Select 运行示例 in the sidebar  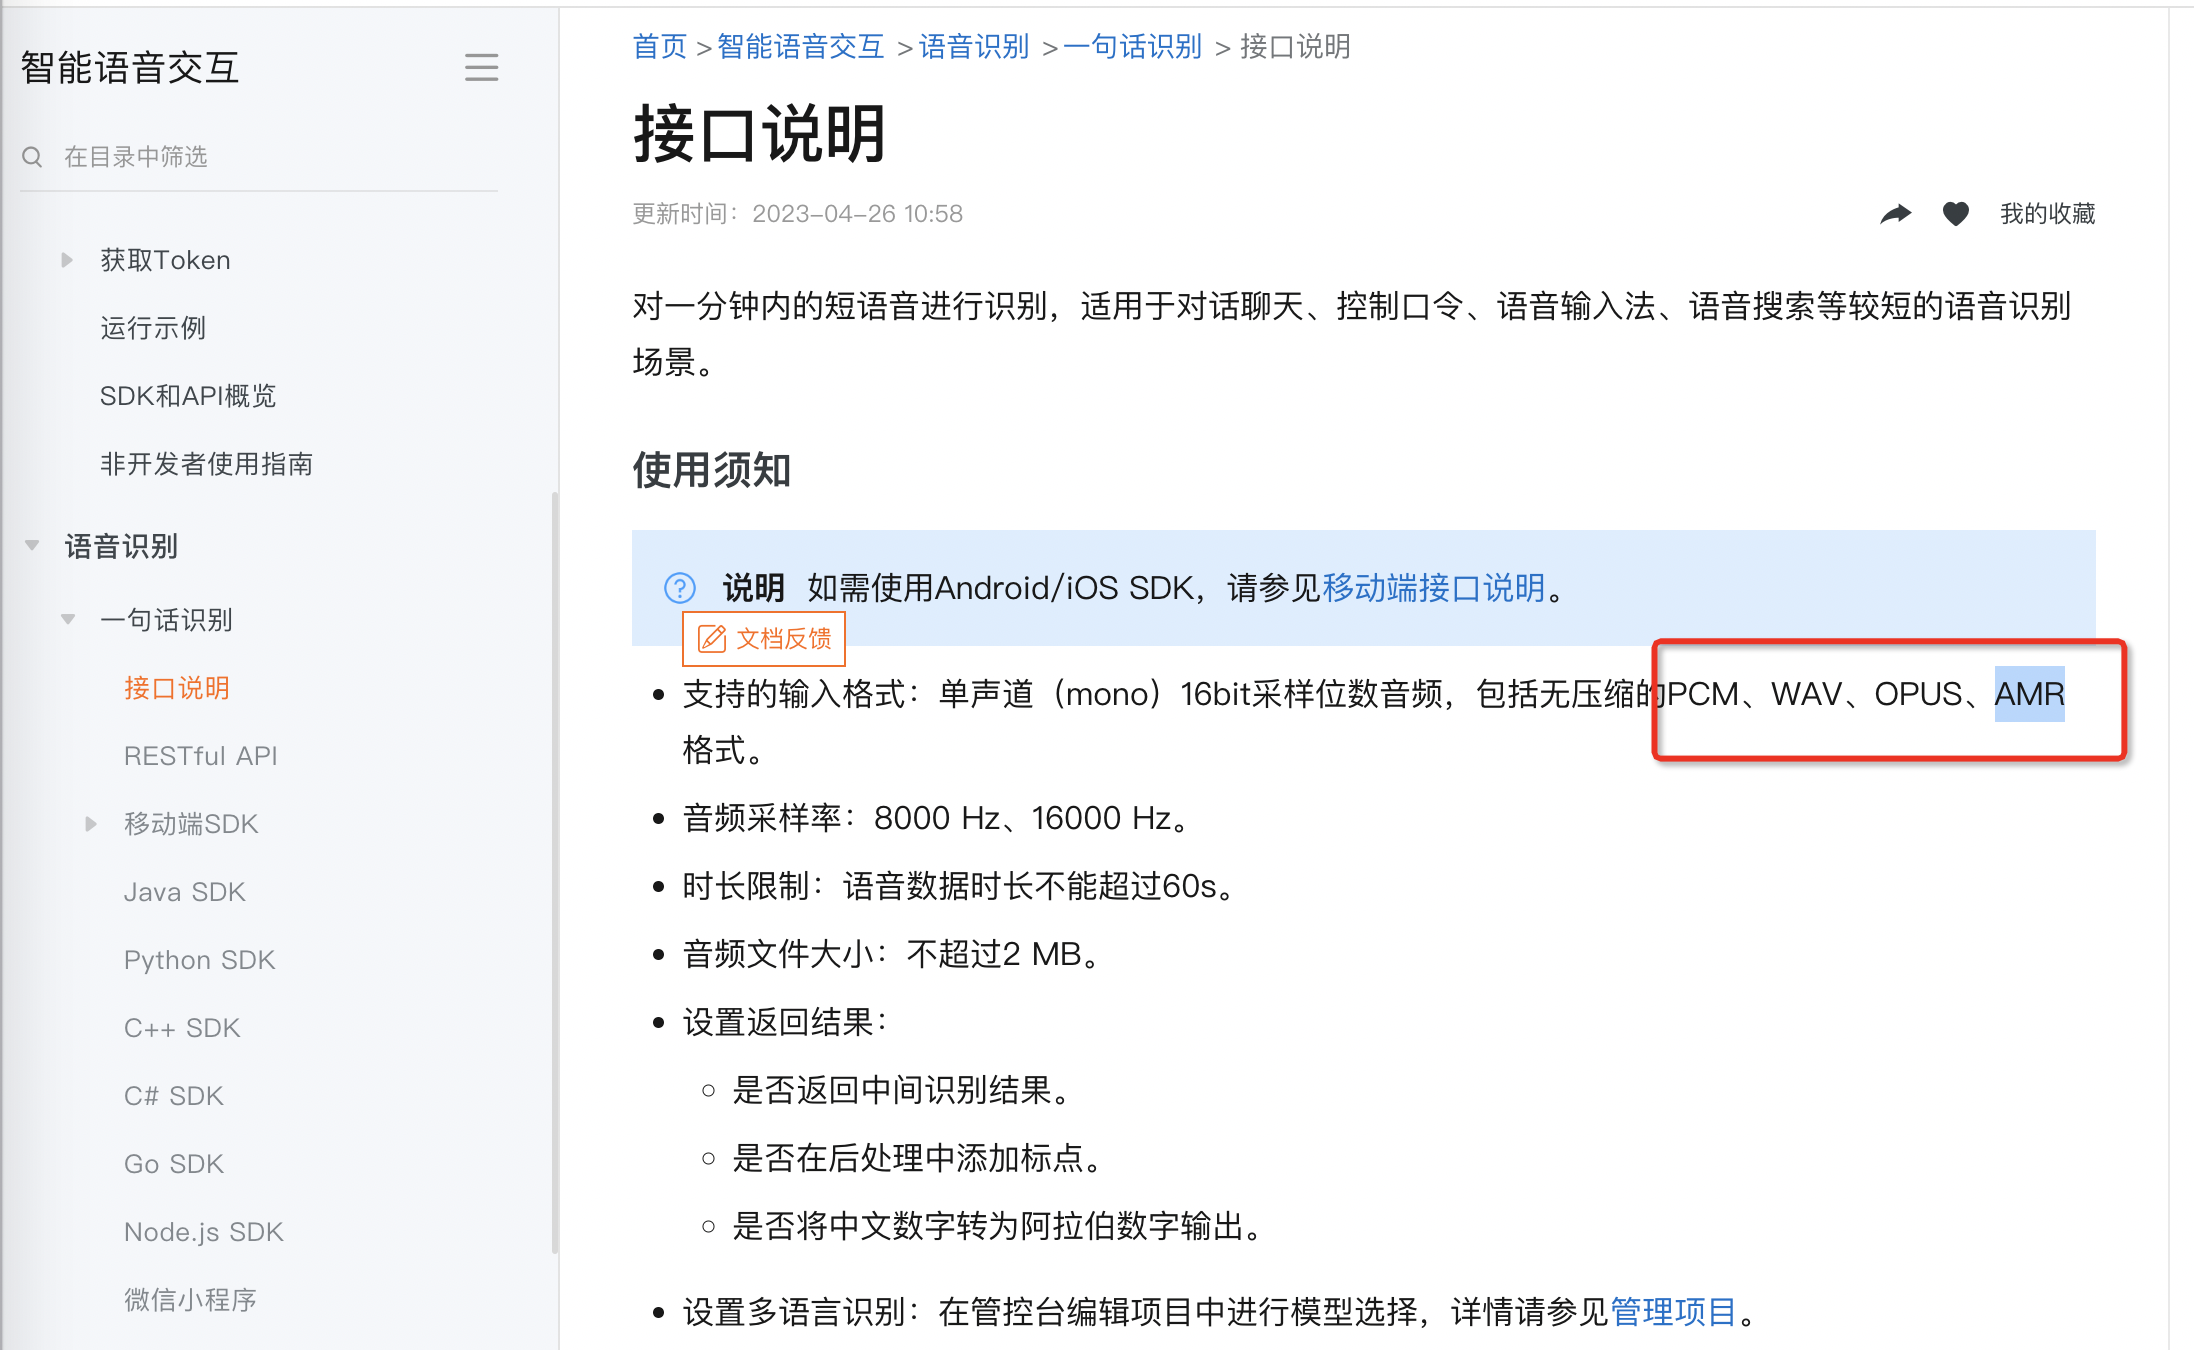(x=153, y=328)
